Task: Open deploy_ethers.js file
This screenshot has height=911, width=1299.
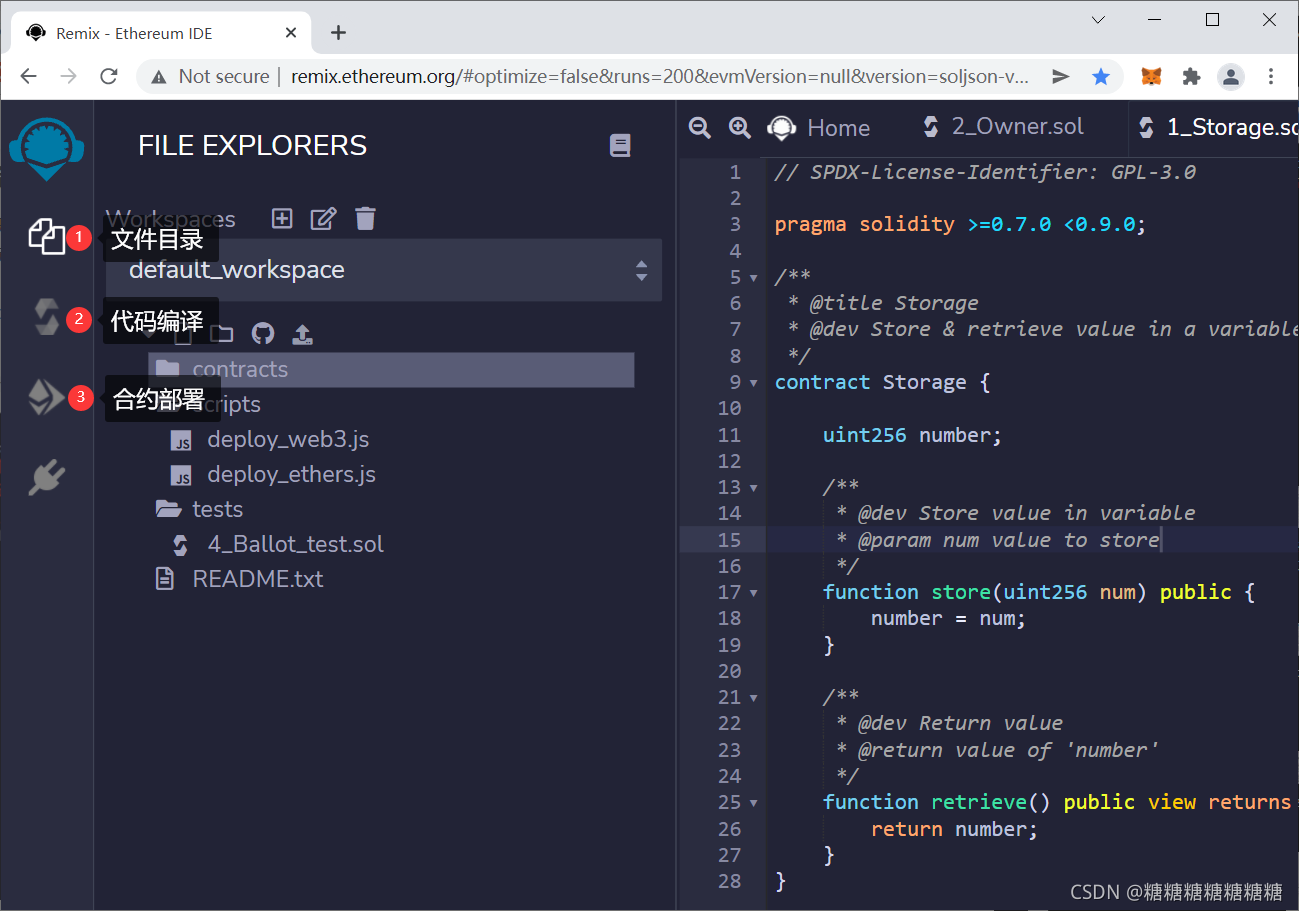Action: 291,474
